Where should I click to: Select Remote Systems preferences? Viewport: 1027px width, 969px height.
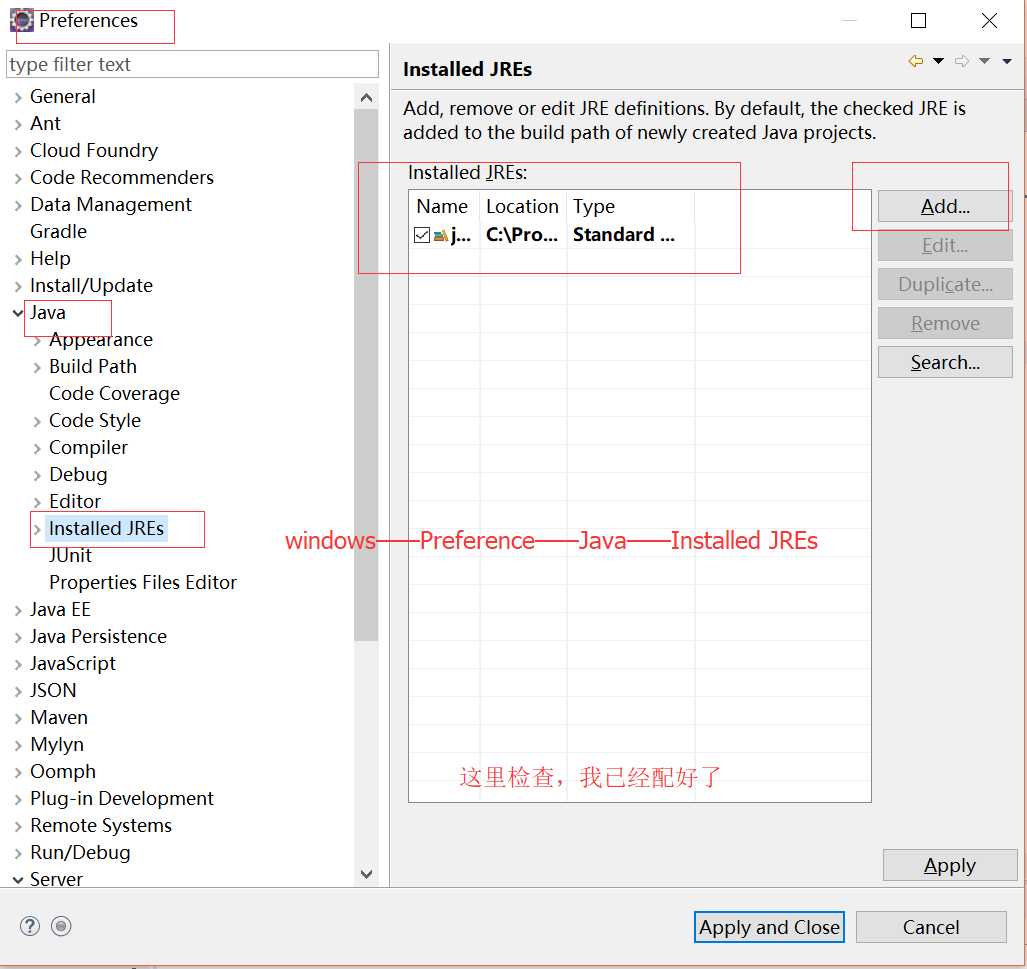pyautogui.click(x=101, y=826)
